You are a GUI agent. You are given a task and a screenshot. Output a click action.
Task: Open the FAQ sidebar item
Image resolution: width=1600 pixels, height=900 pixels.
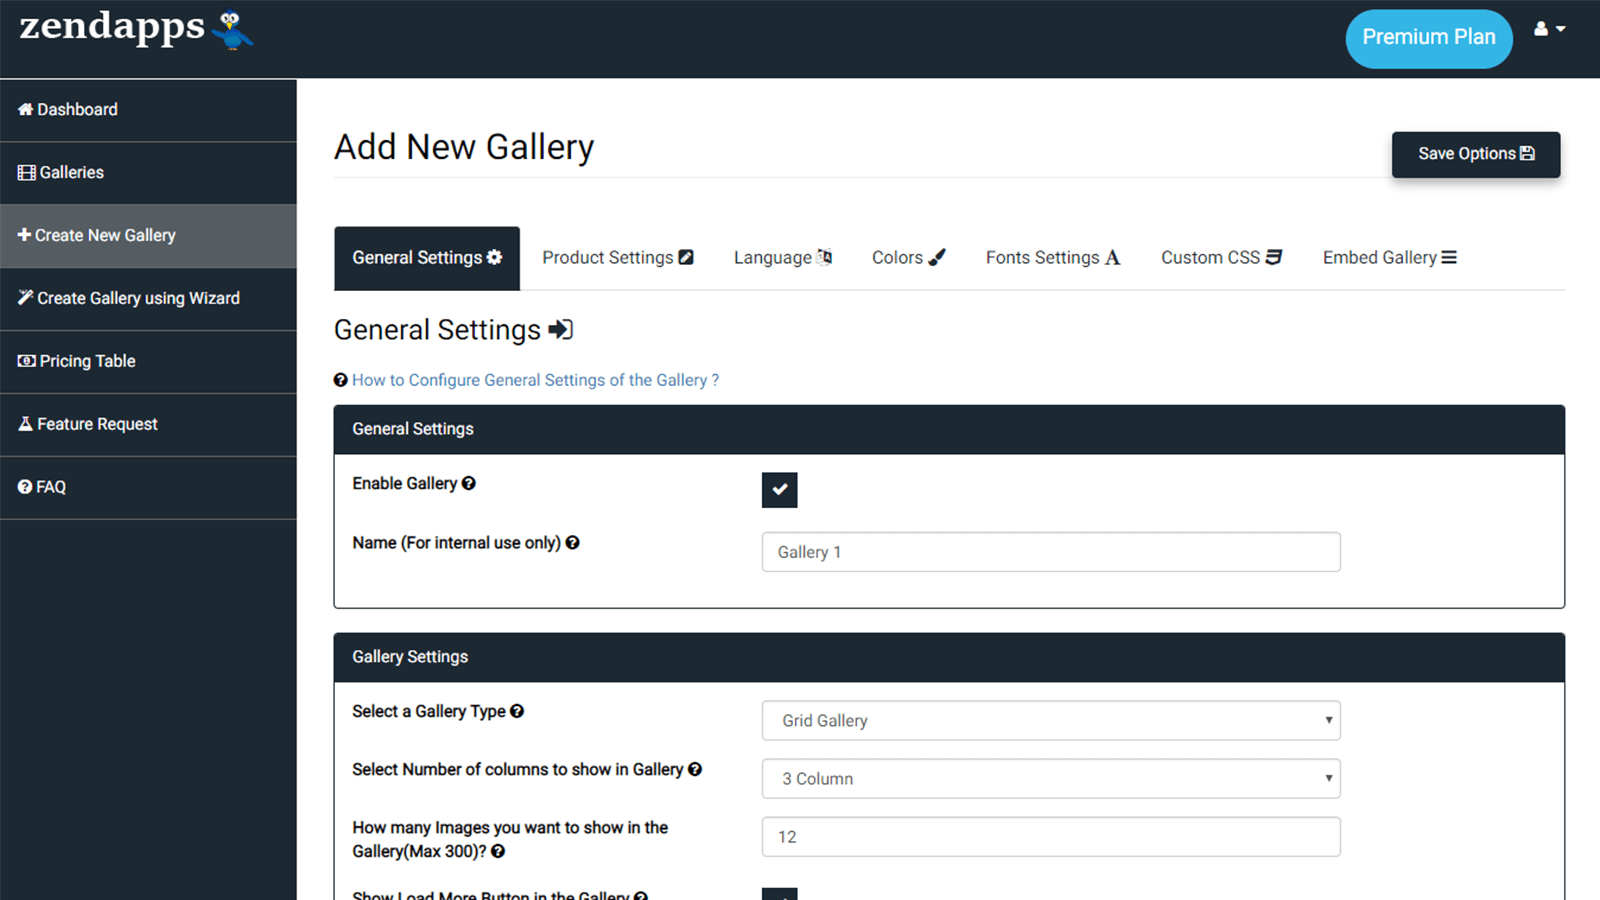pos(148,488)
